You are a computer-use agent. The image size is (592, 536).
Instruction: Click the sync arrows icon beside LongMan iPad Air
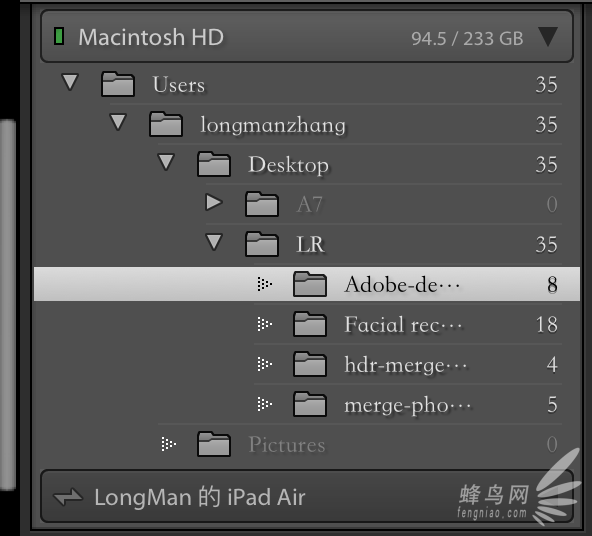tap(68, 497)
